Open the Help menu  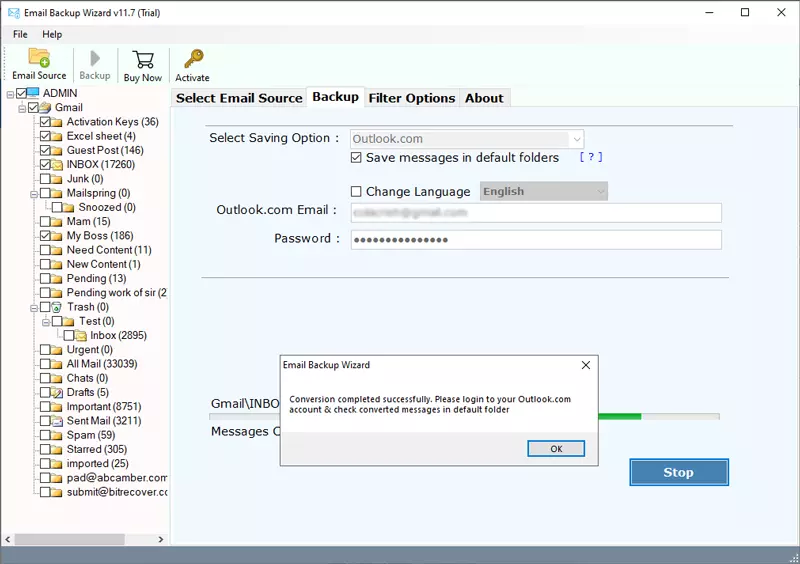pos(52,34)
